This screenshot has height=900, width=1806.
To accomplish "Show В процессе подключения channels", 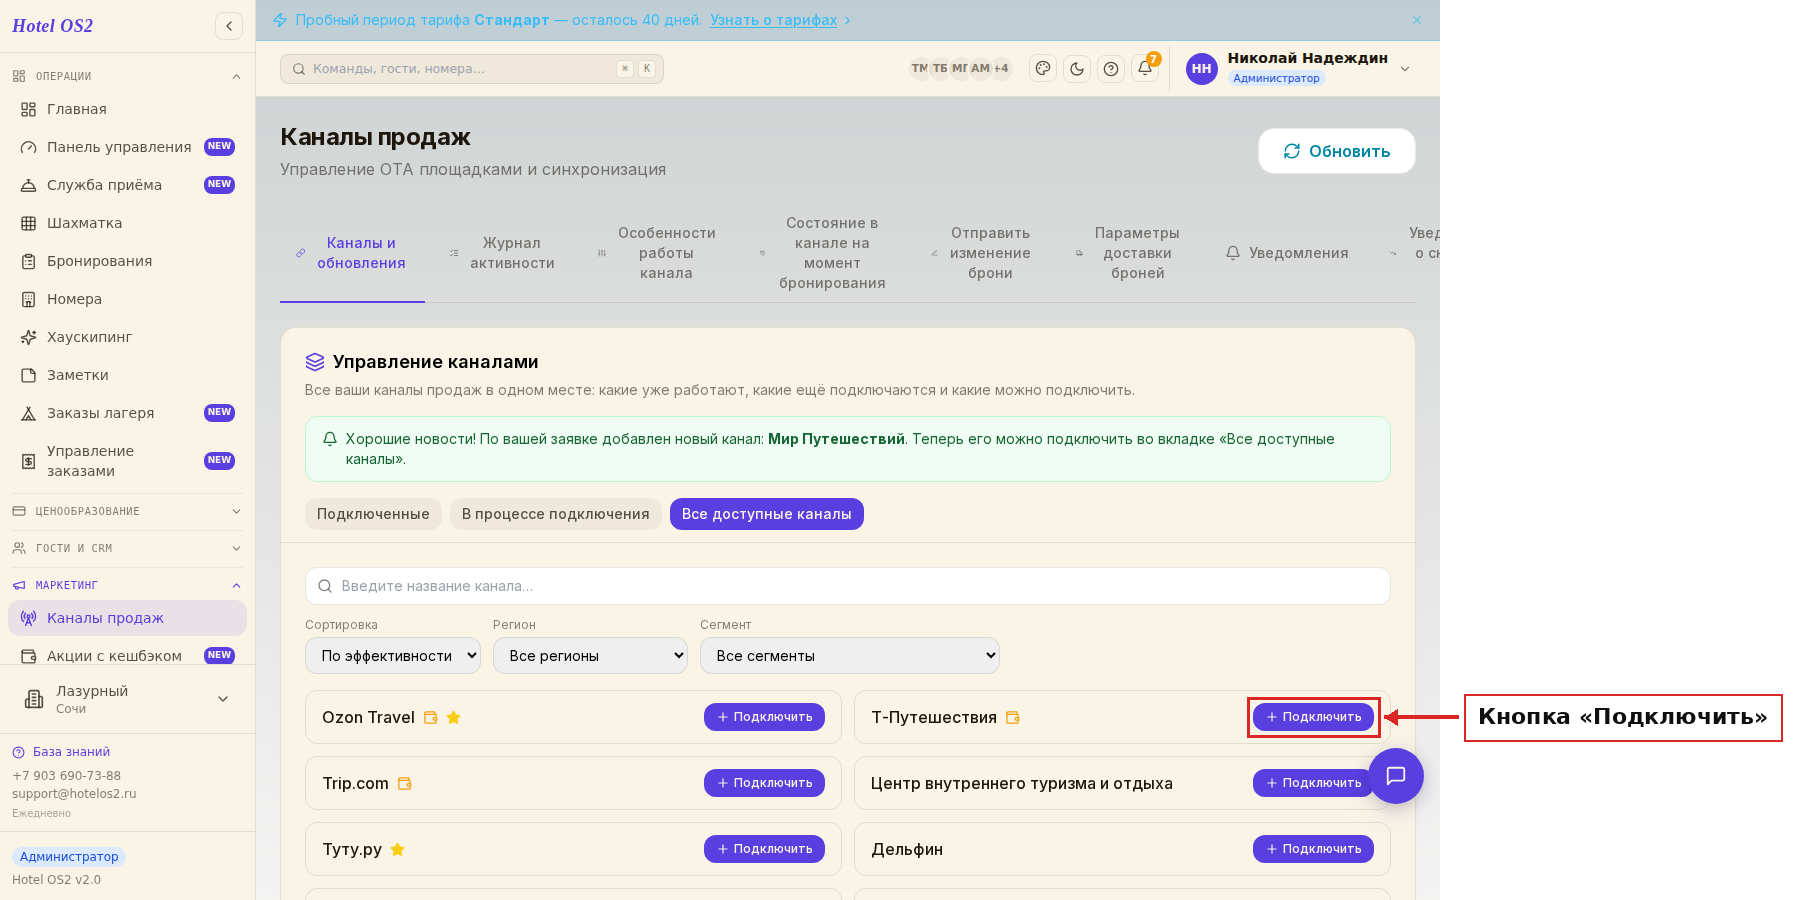I will pos(555,514).
